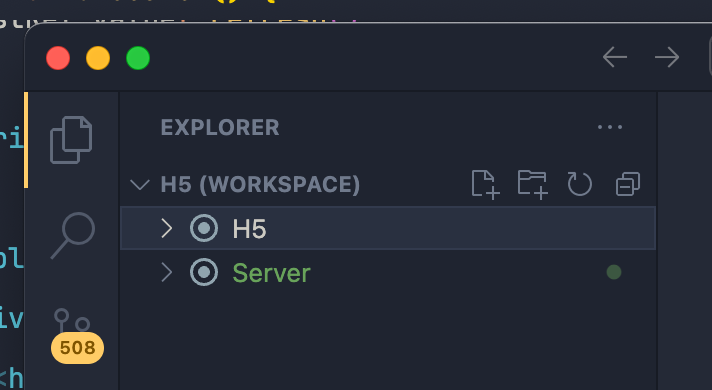Collapse the H5 (WORKSPACE) section chevron

140,184
